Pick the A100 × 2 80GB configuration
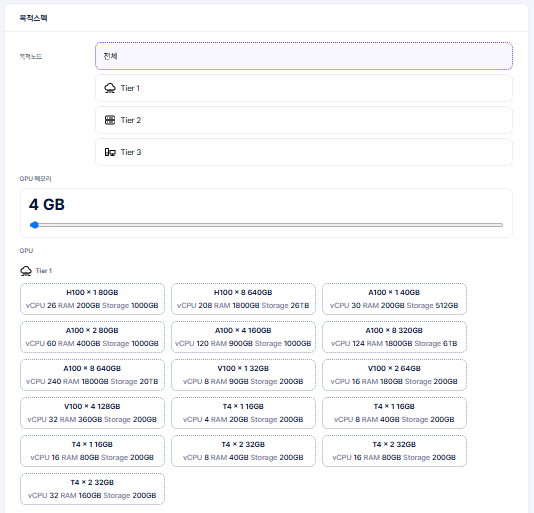The image size is (534, 513). 92,337
